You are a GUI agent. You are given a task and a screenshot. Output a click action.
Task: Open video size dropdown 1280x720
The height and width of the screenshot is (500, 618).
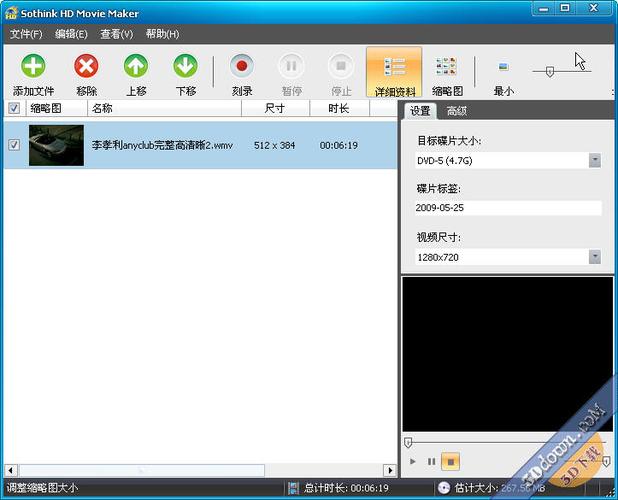click(x=595, y=257)
